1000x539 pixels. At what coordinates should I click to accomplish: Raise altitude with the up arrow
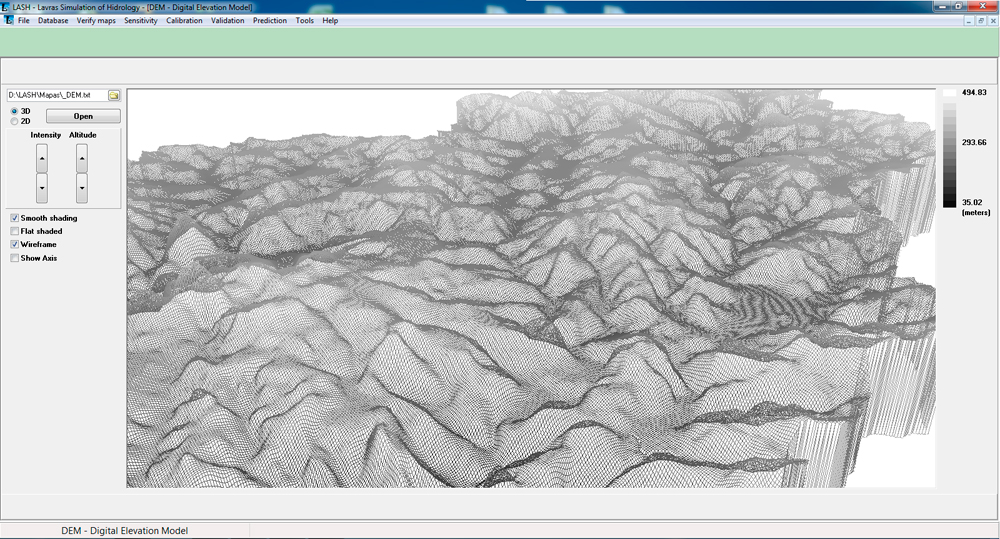(82, 157)
